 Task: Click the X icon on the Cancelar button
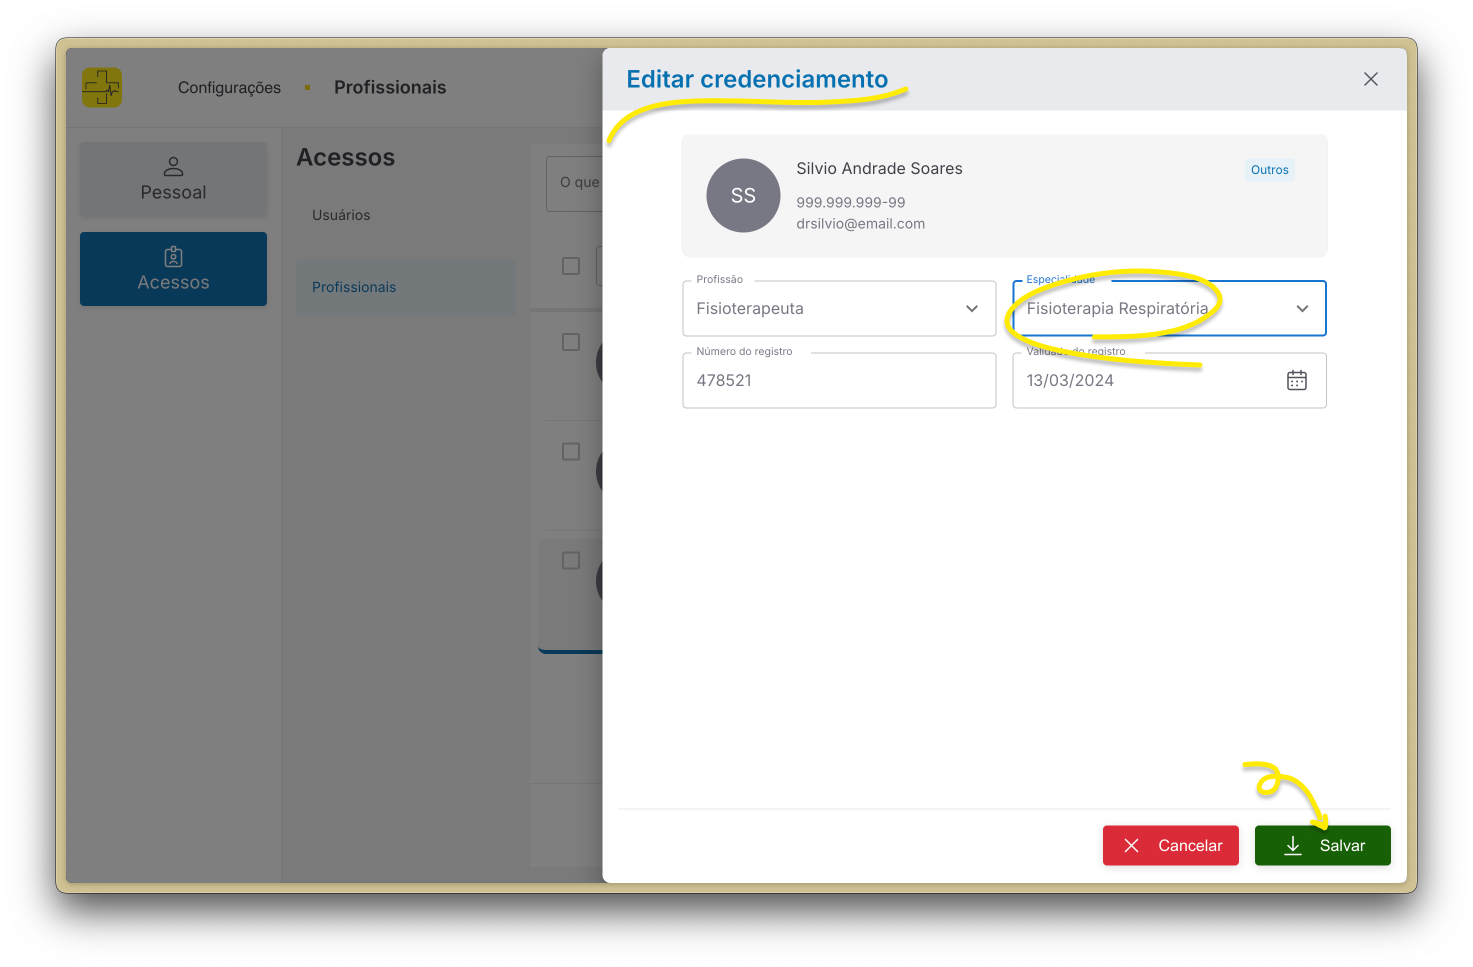[x=1131, y=845]
